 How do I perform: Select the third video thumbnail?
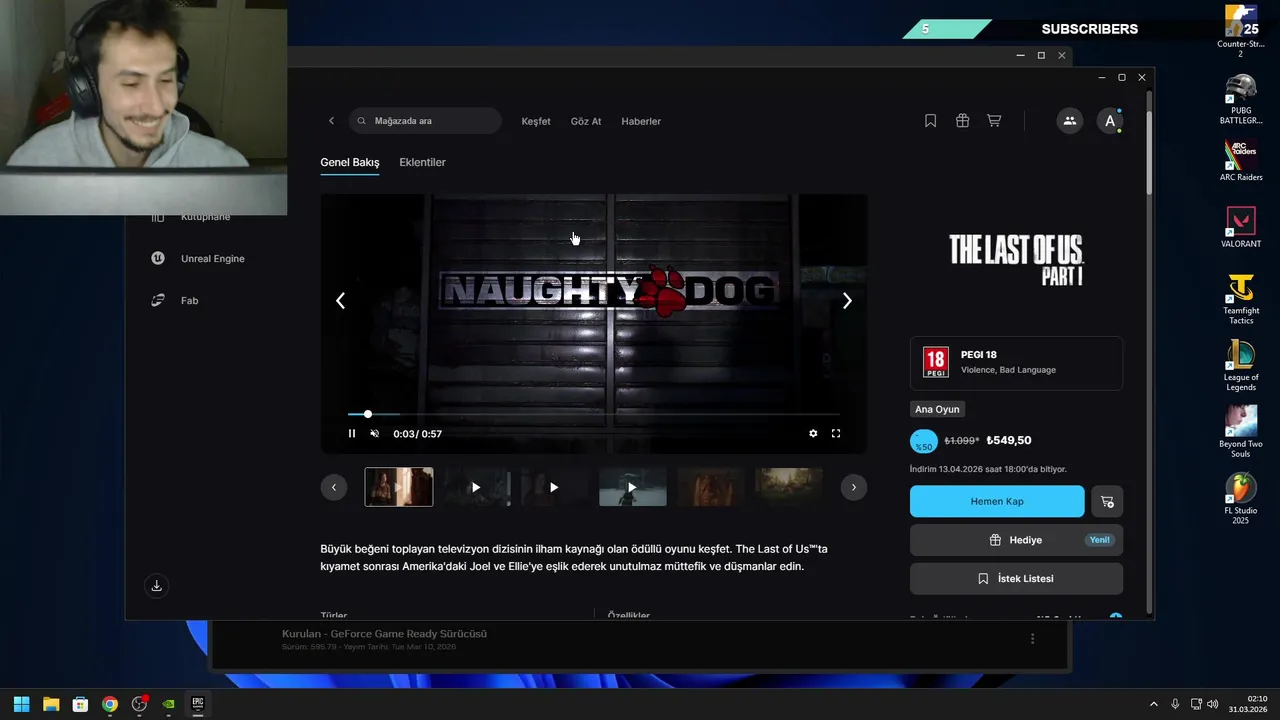point(554,487)
